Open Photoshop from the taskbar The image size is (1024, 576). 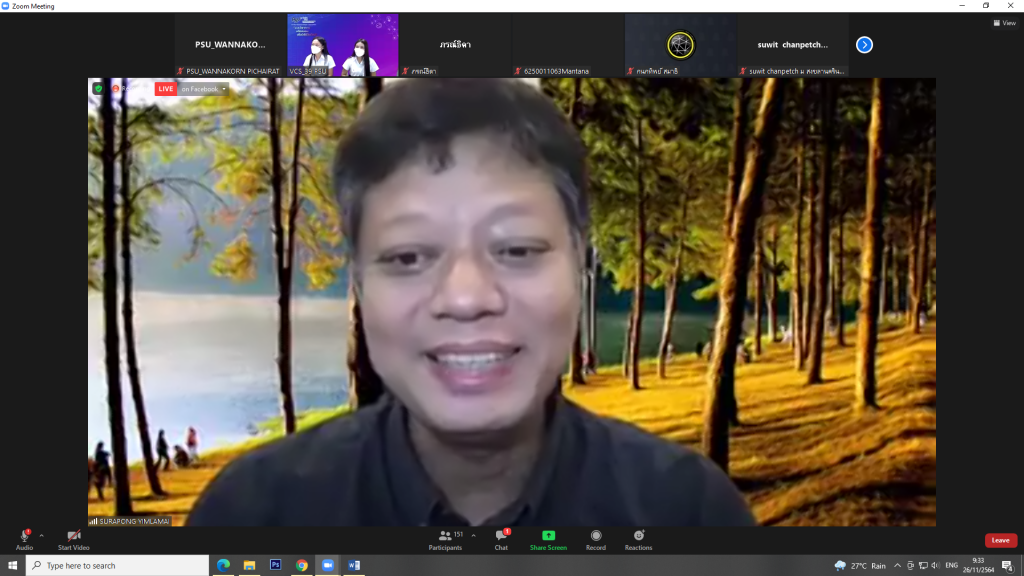pos(275,565)
